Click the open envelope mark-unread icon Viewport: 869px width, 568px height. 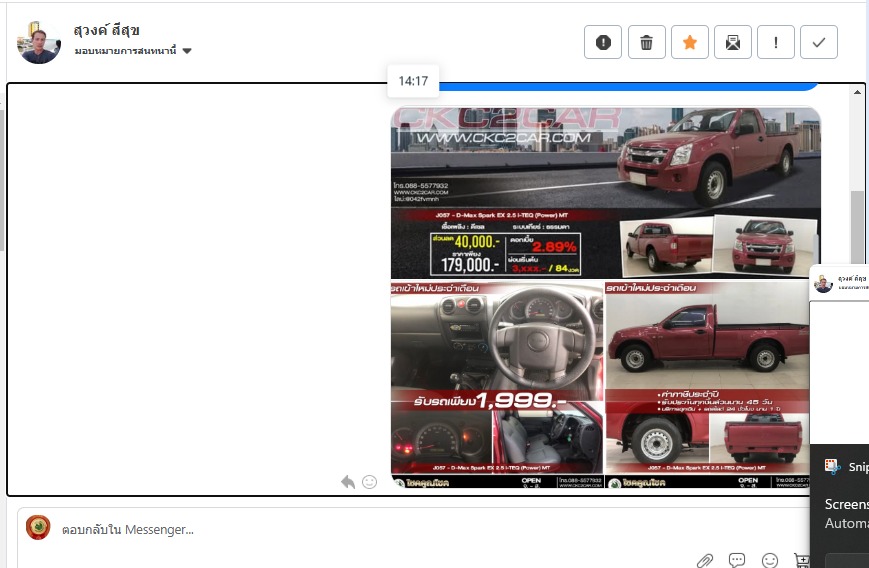[732, 42]
